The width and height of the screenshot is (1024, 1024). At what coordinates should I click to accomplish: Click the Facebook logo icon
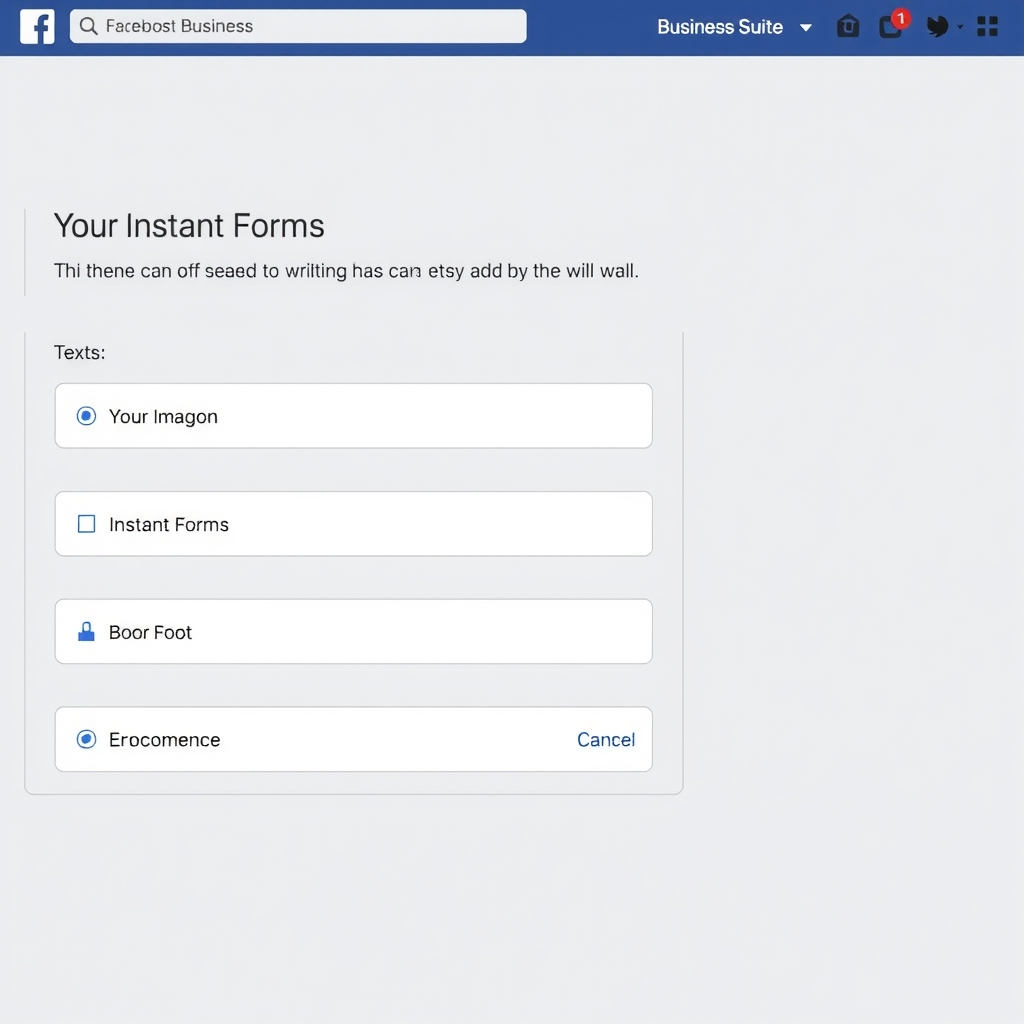pyautogui.click(x=37, y=27)
